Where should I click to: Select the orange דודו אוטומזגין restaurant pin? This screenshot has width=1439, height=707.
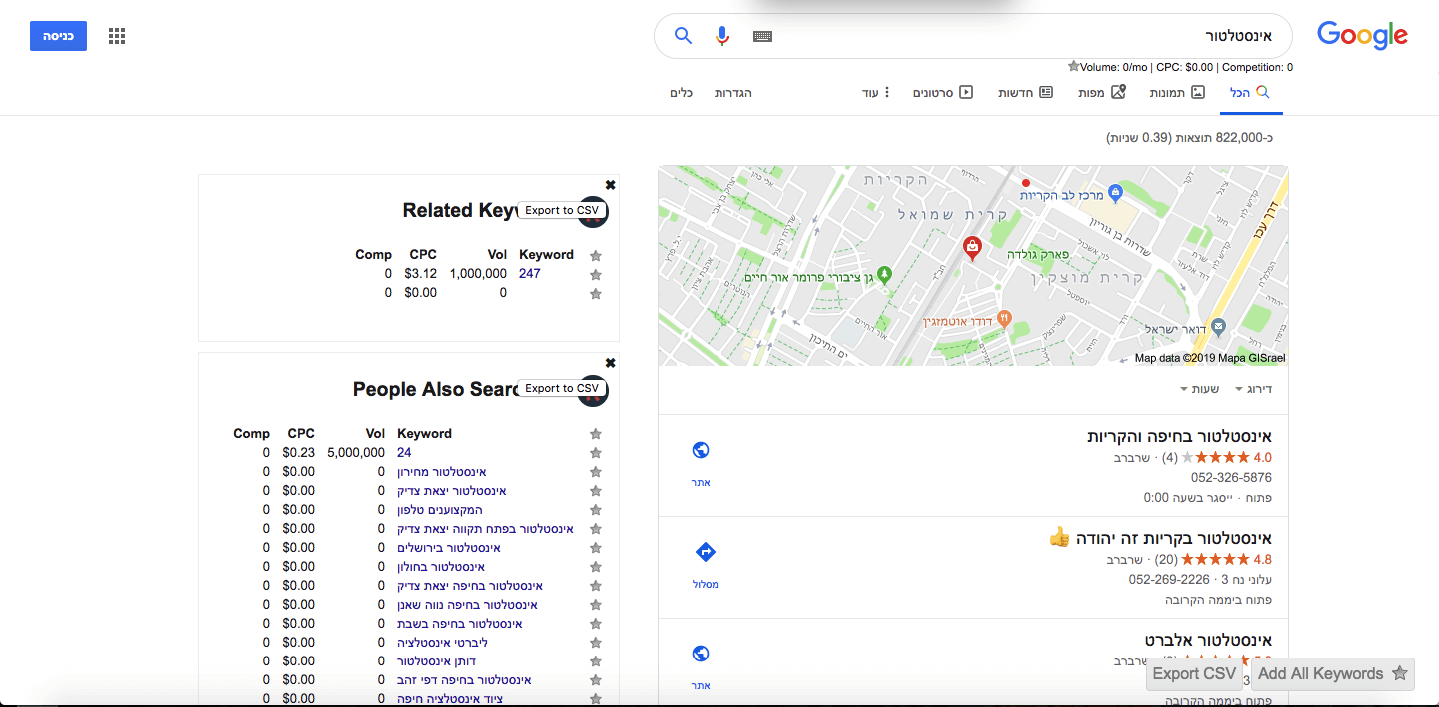coord(1005,319)
